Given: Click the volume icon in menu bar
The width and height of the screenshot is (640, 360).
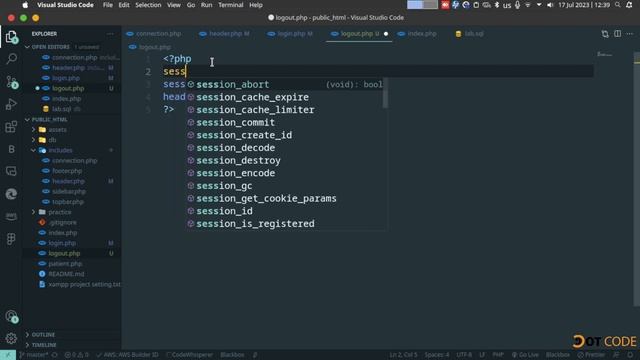Looking at the screenshot, I should click(550, 5).
